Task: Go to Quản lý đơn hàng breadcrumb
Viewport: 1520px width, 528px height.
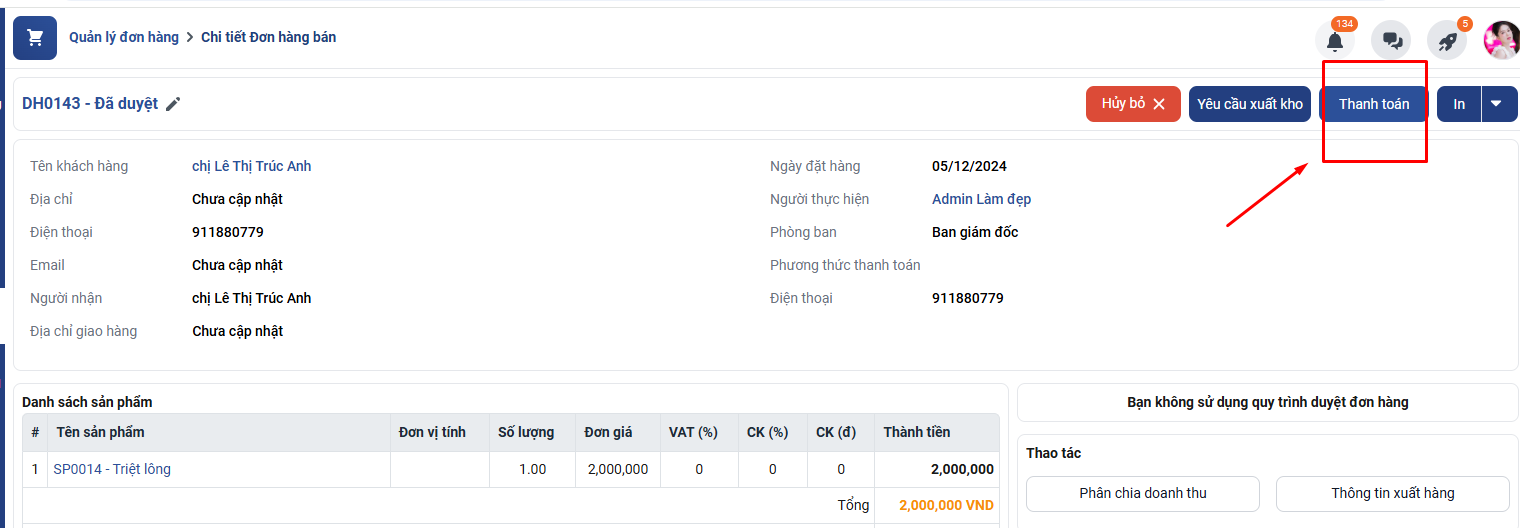Action: pos(124,37)
